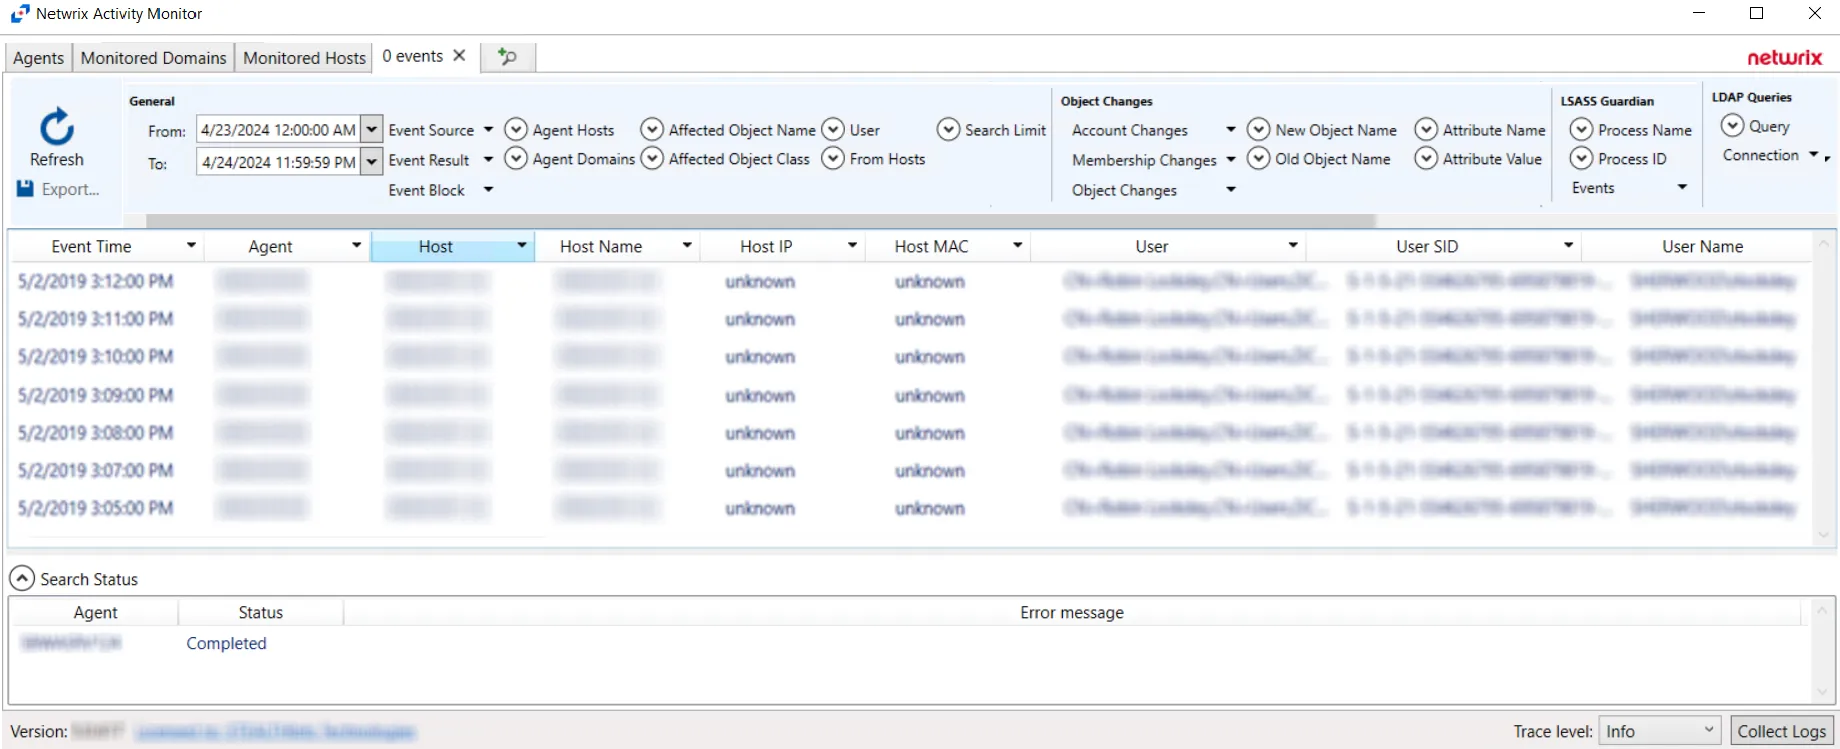Collapse the Search Status section
Image resolution: width=1840 pixels, height=749 pixels.
coord(21,579)
